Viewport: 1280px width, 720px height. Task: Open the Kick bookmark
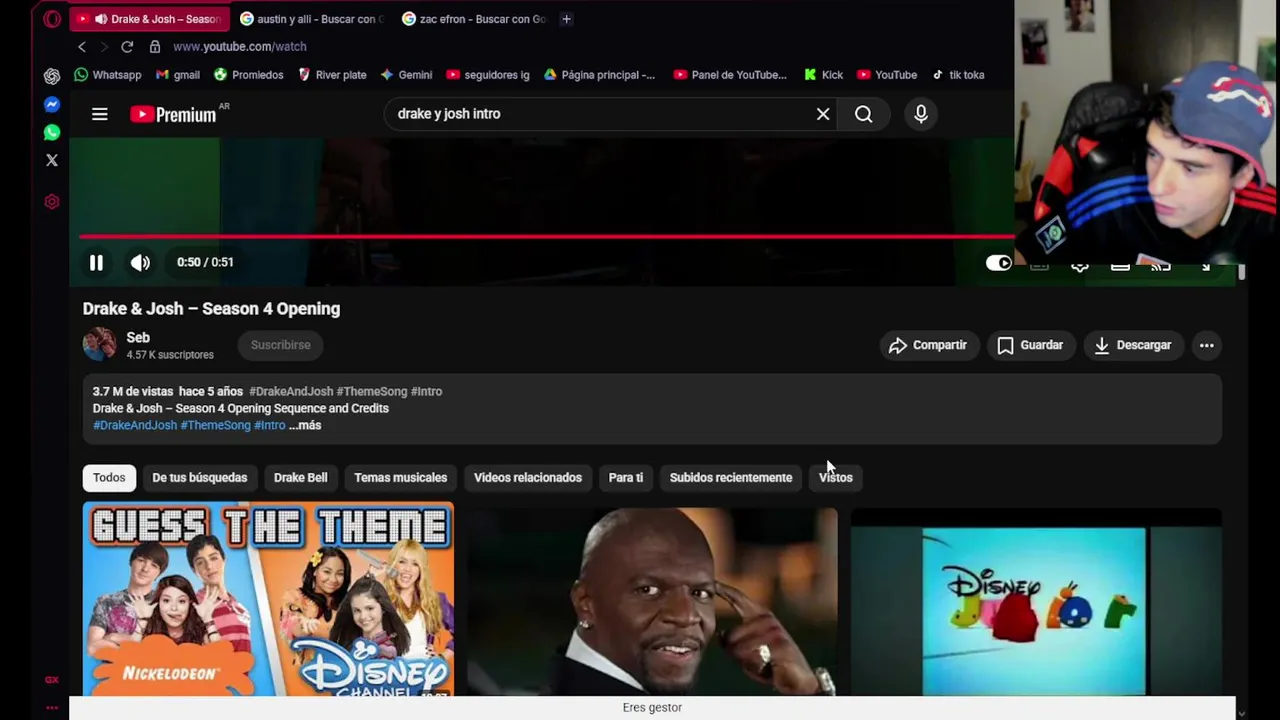[x=822, y=75]
